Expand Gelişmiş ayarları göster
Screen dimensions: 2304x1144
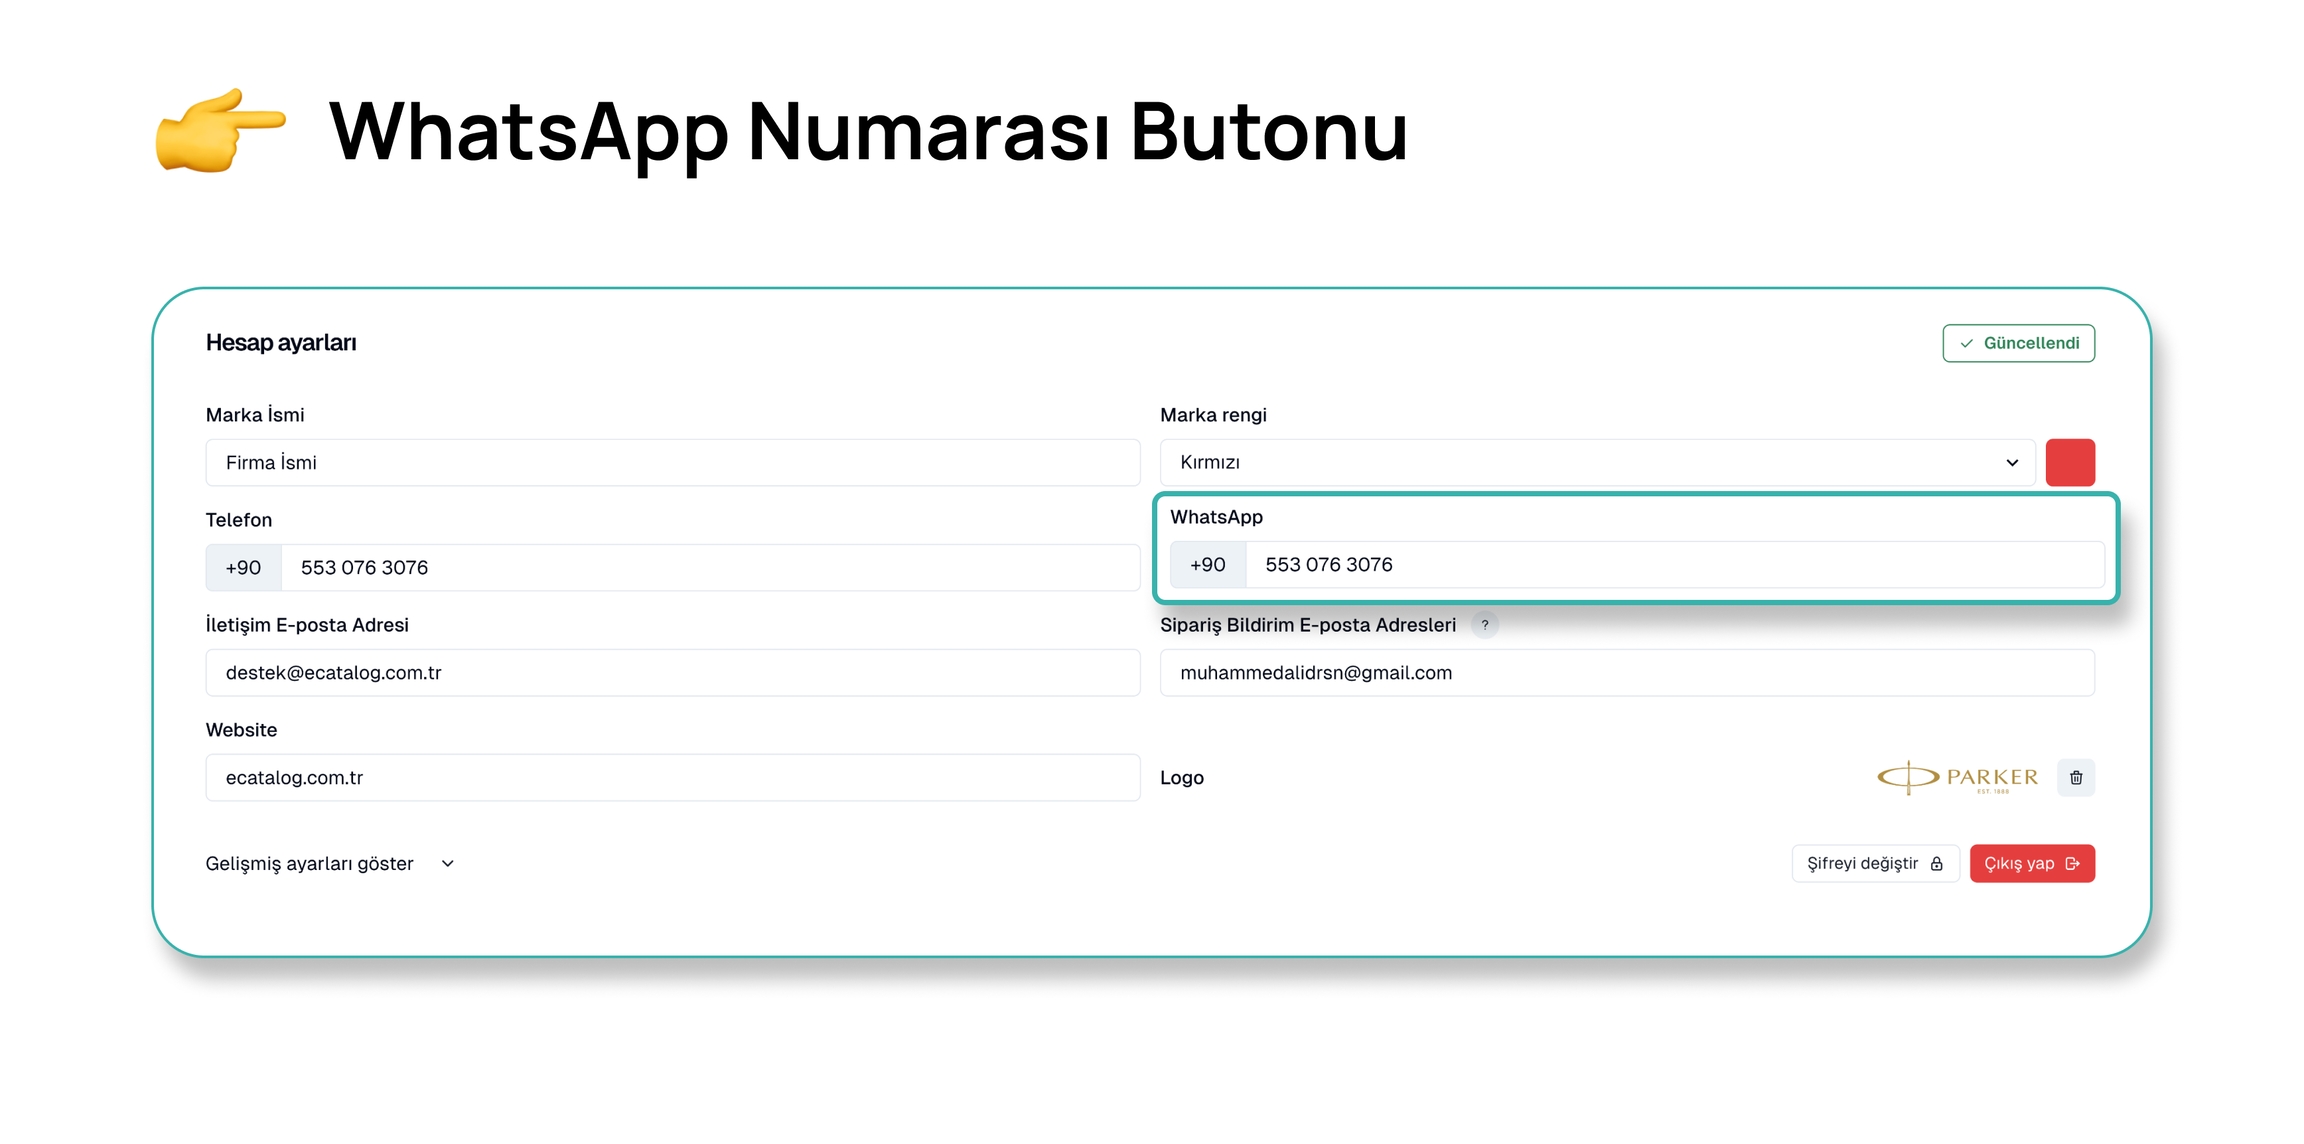[x=330, y=863]
